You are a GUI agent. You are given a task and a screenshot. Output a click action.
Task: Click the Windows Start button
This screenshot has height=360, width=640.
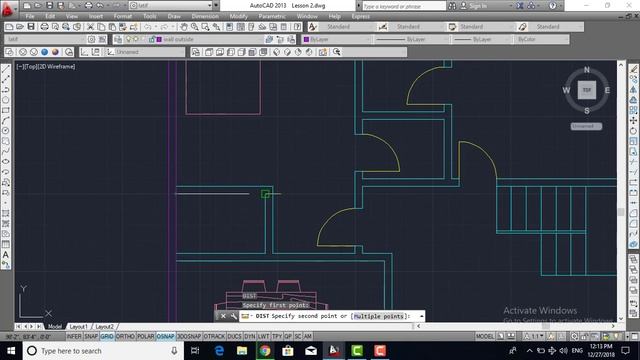11,351
